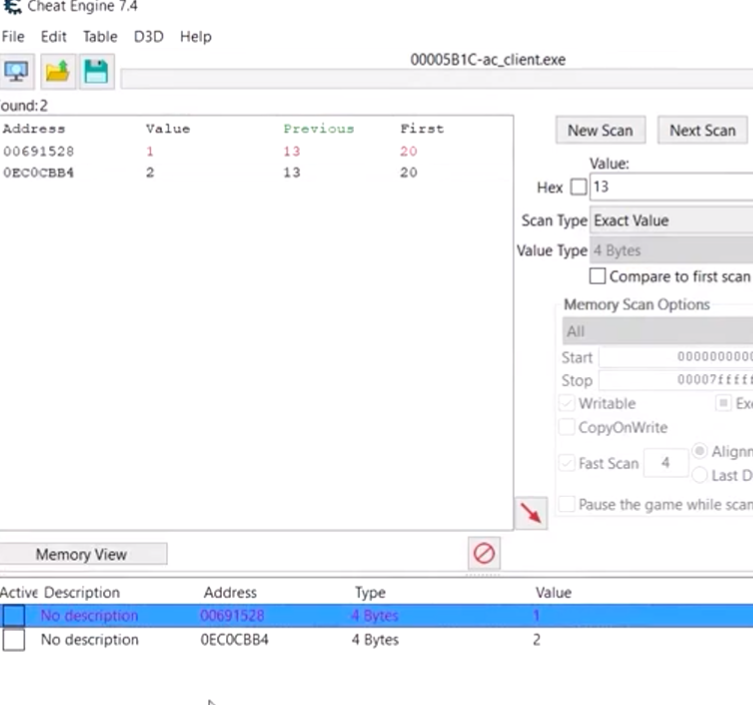Open the Scan Type dropdown
The height and width of the screenshot is (705, 753).
click(x=672, y=220)
